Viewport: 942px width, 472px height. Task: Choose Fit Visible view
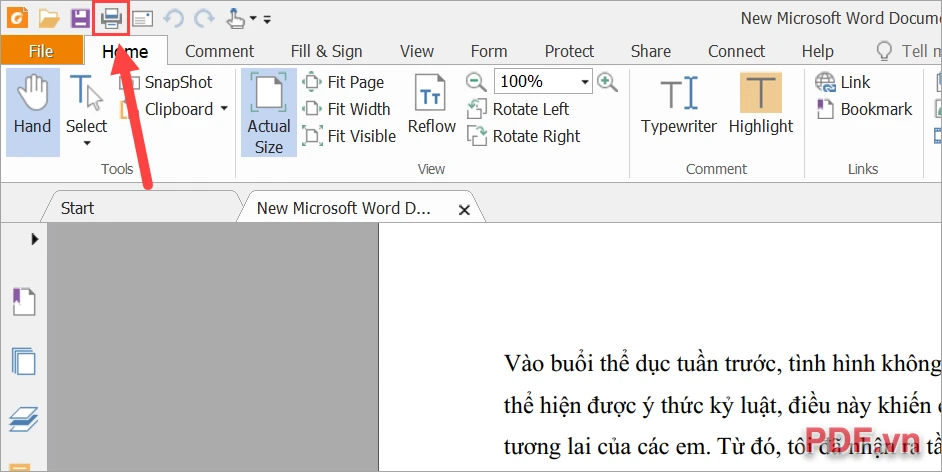point(349,136)
